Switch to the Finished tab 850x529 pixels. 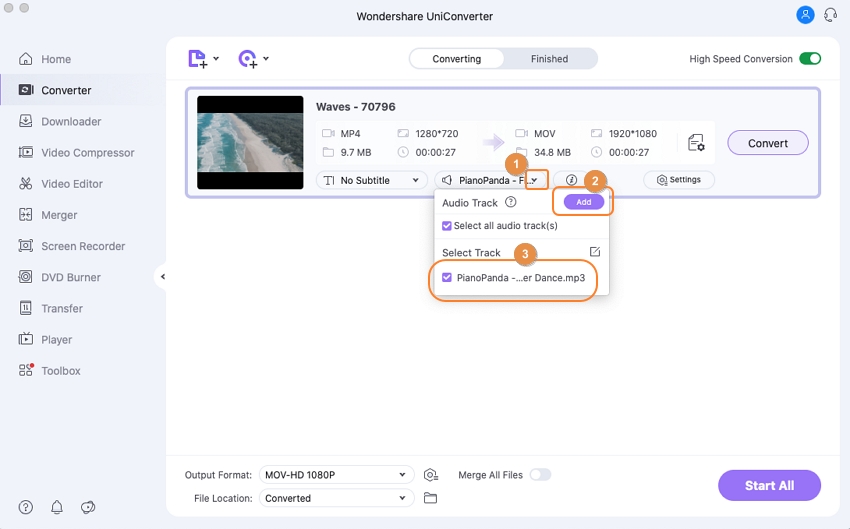click(x=549, y=59)
